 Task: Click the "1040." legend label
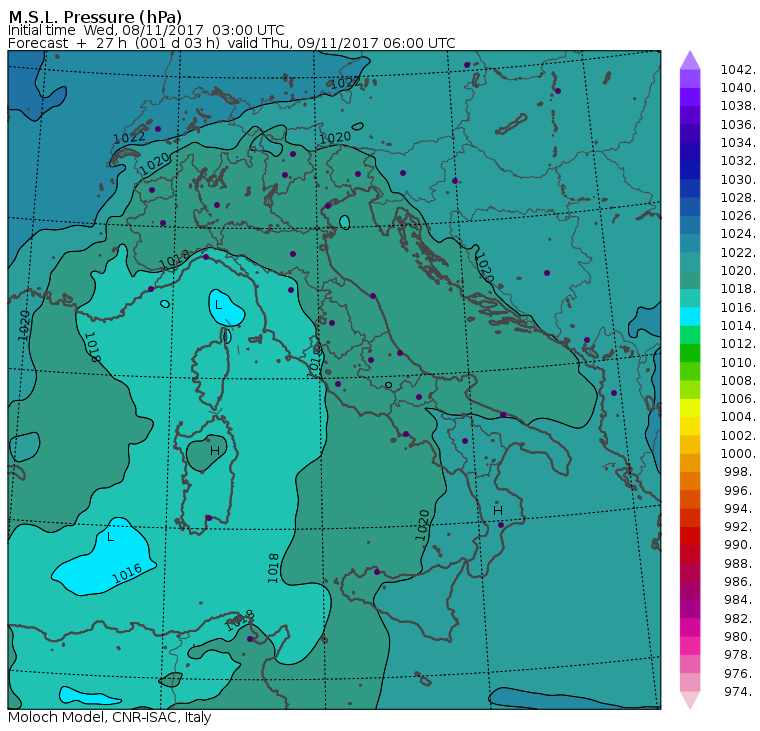pyautogui.click(x=738, y=88)
